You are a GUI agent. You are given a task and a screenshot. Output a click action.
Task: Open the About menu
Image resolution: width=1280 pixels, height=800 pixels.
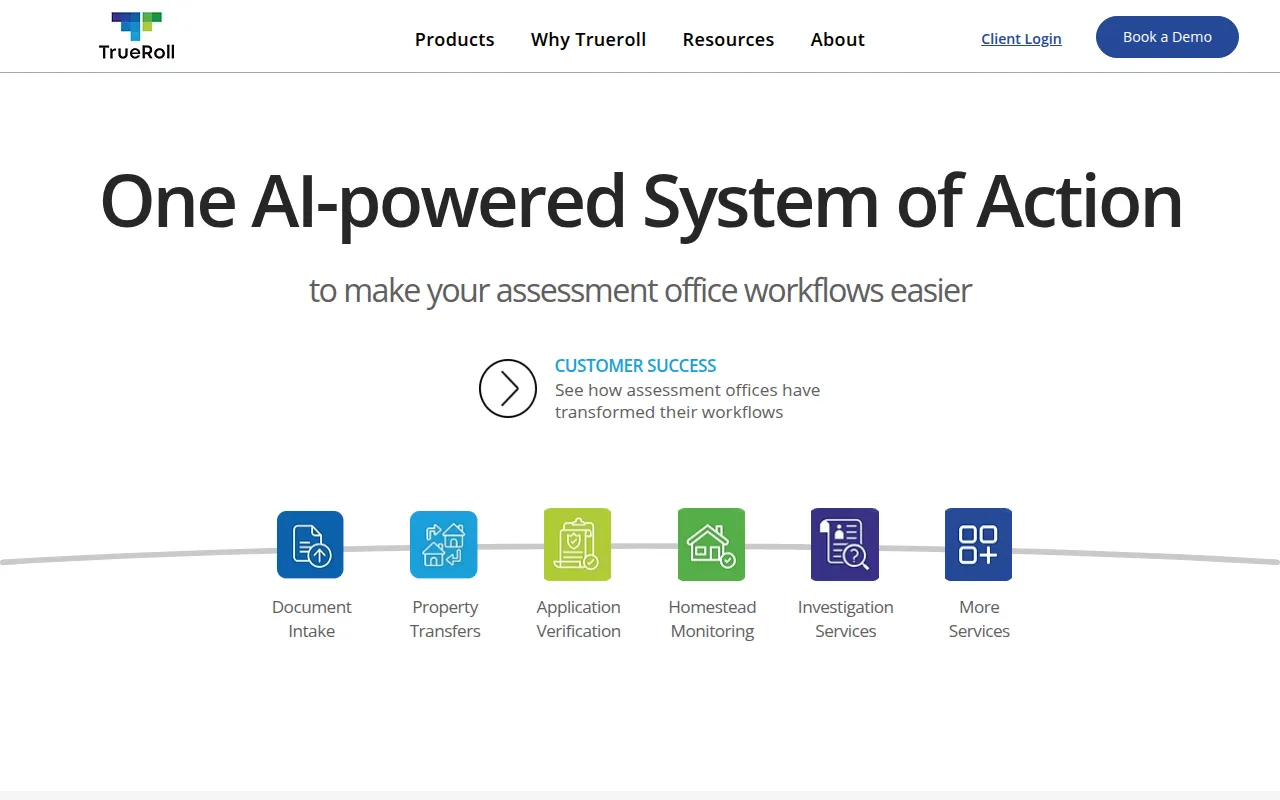pos(838,40)
